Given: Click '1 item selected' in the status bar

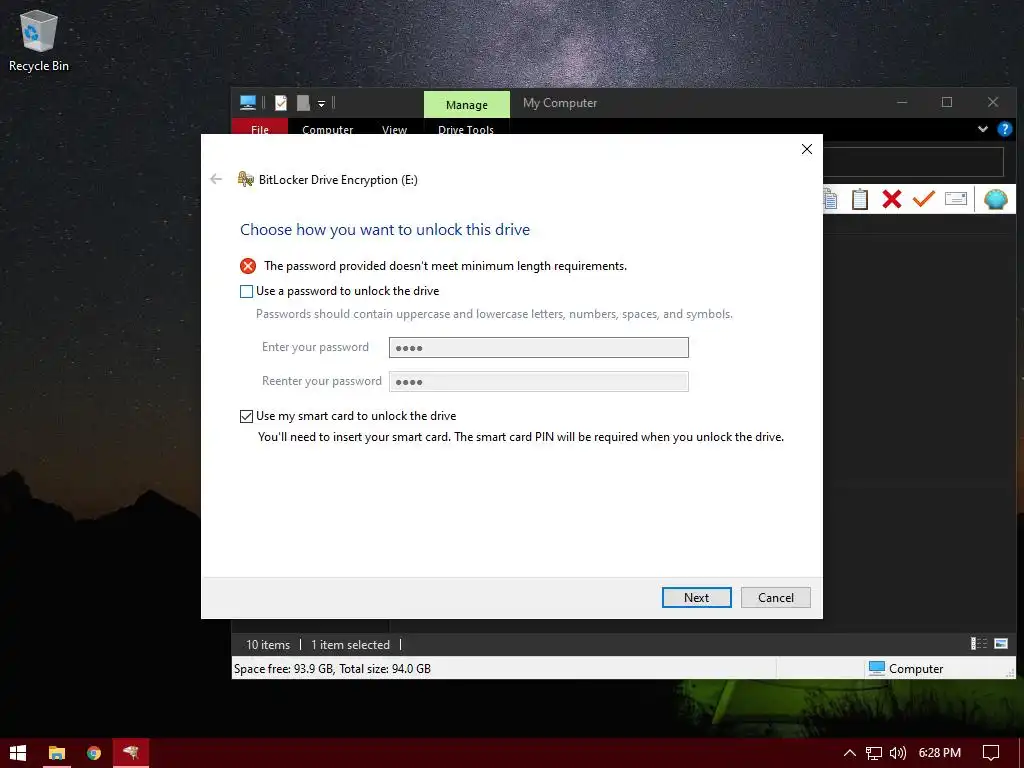Looking at the screenshot, I should point(350,645).
